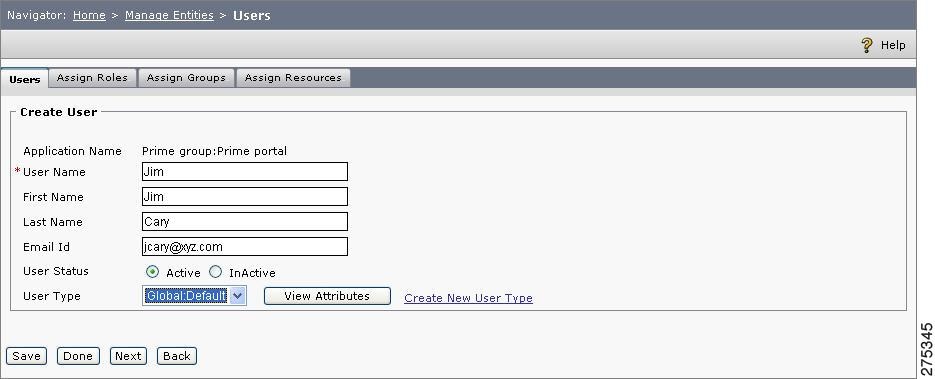Open the Help link text

coord(893,45)
